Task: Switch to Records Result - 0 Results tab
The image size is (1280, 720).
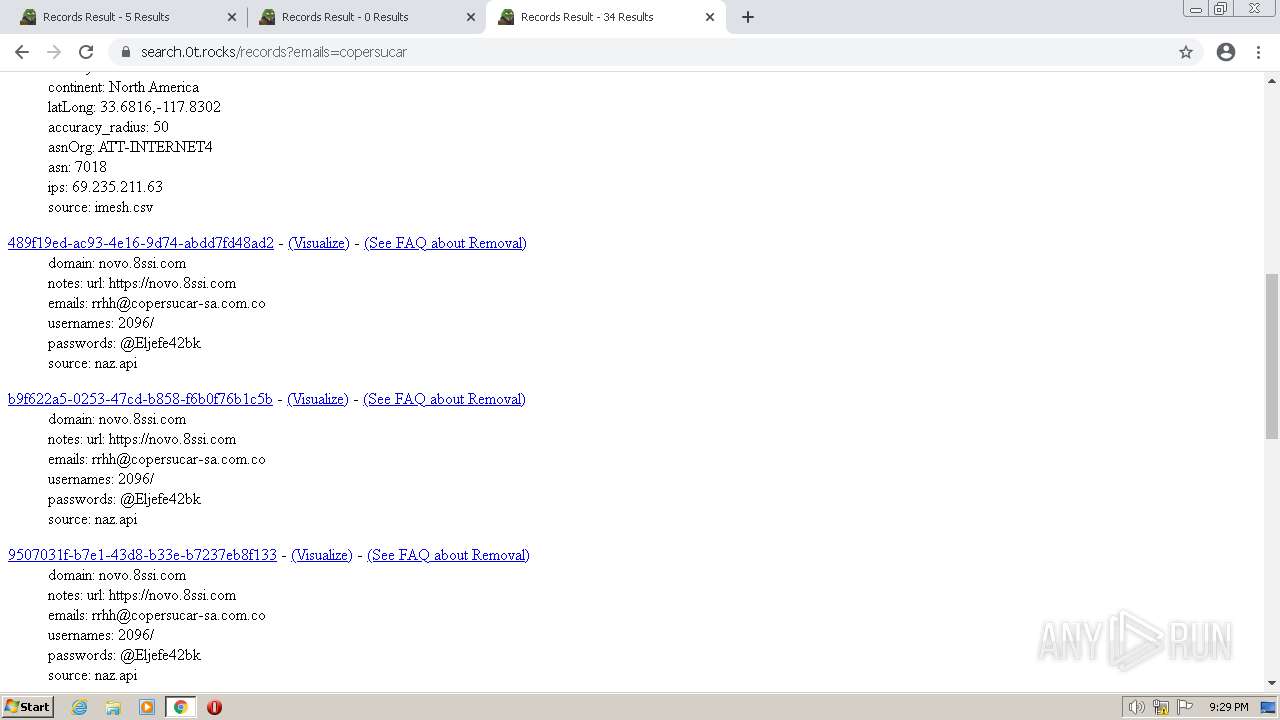Action: point(365,17)
